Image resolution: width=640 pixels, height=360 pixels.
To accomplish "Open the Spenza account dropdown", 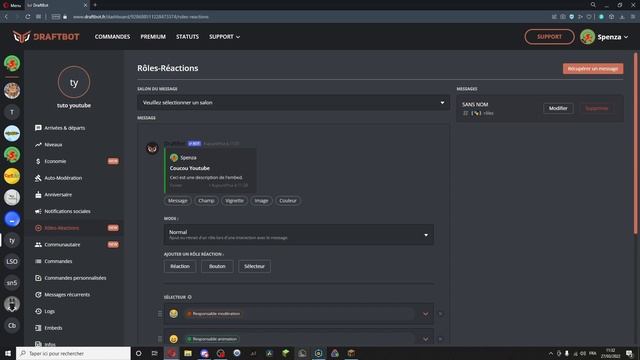I will pos(604,37).
